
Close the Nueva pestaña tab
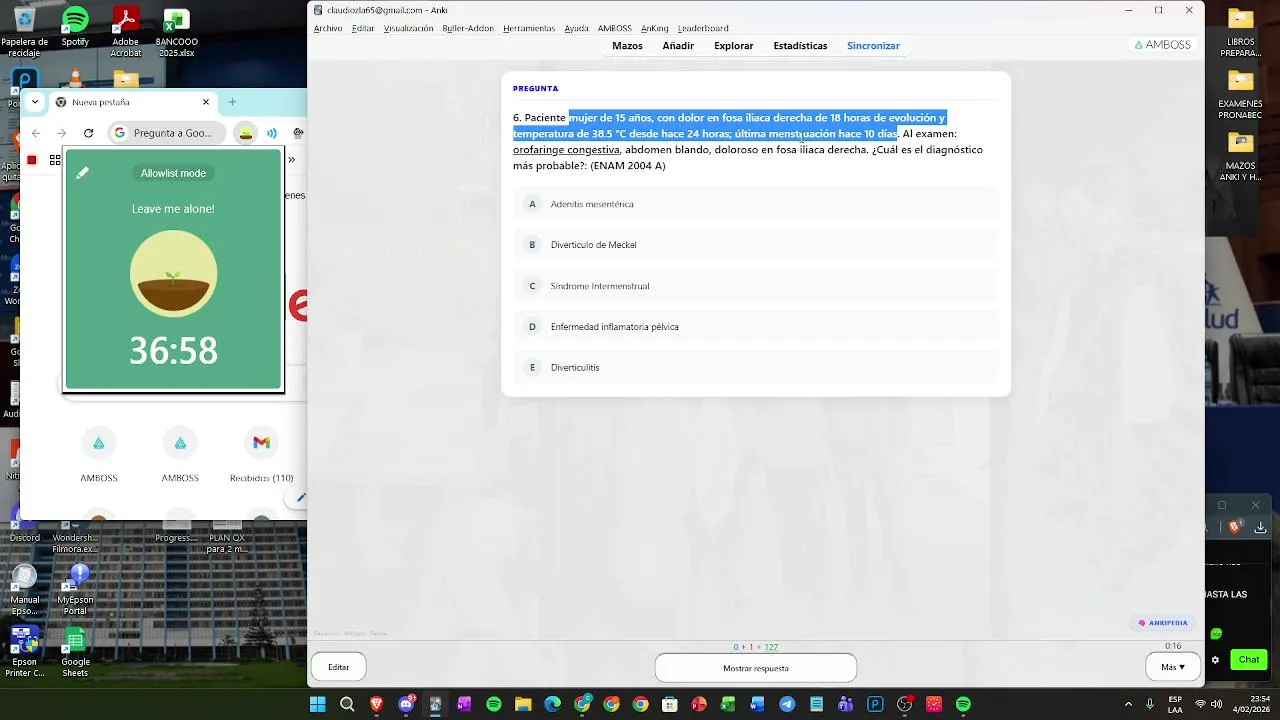[207, 102]
